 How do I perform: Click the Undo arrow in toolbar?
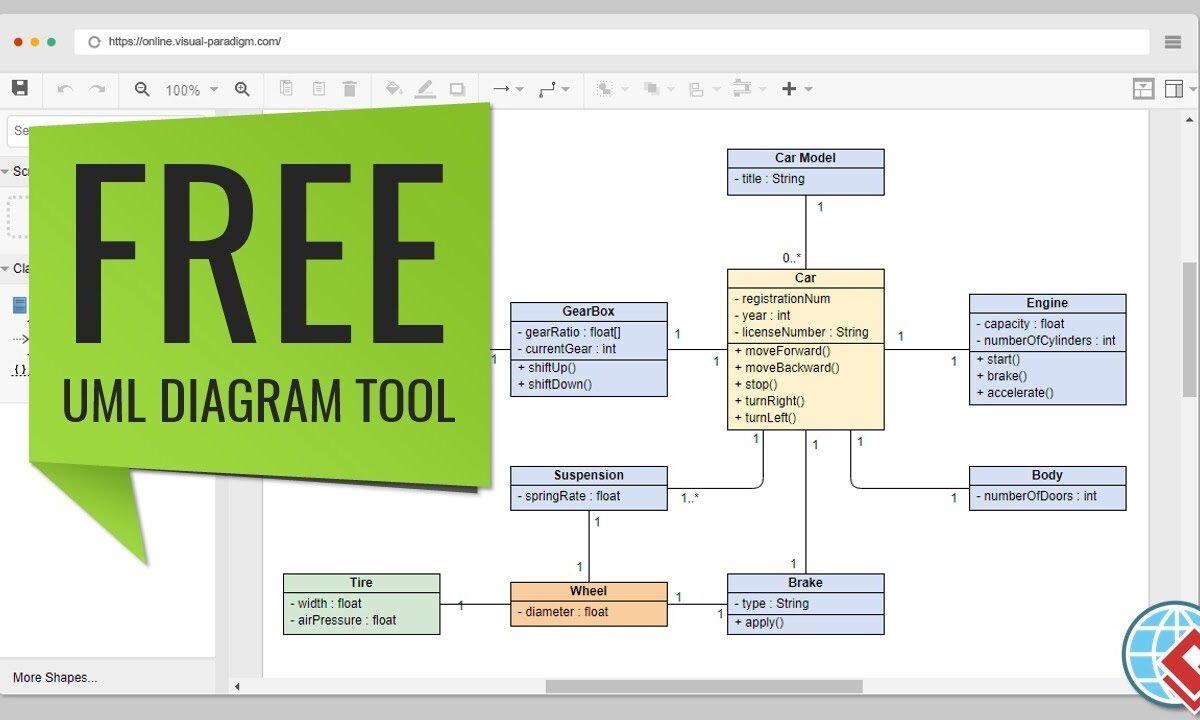tap(65, 89)
